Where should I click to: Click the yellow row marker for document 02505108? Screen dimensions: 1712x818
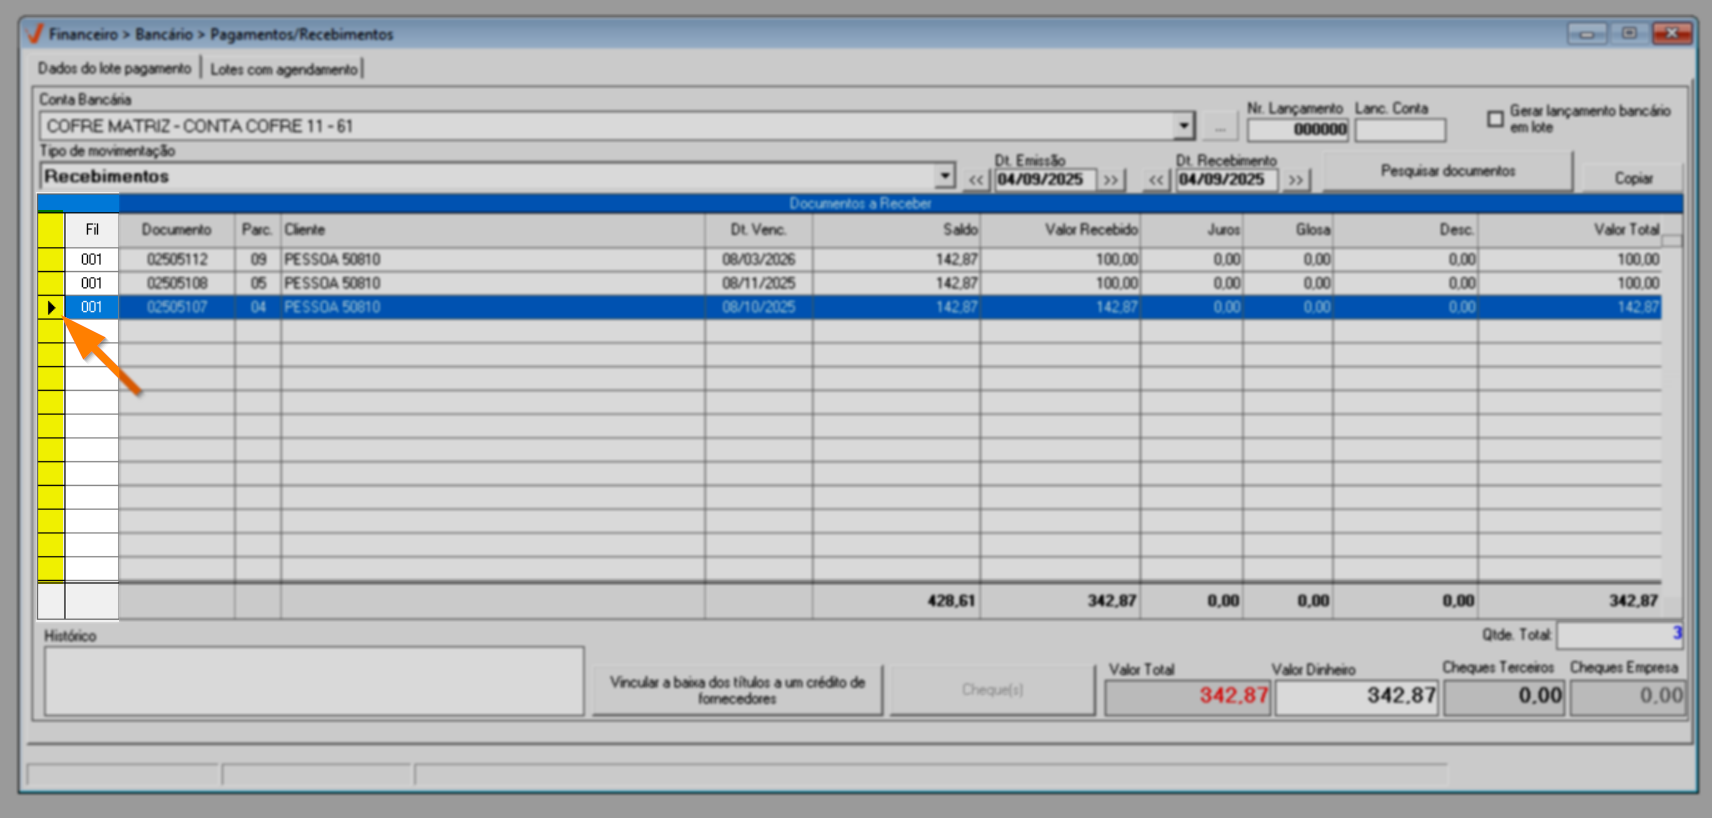click(51, 283)
